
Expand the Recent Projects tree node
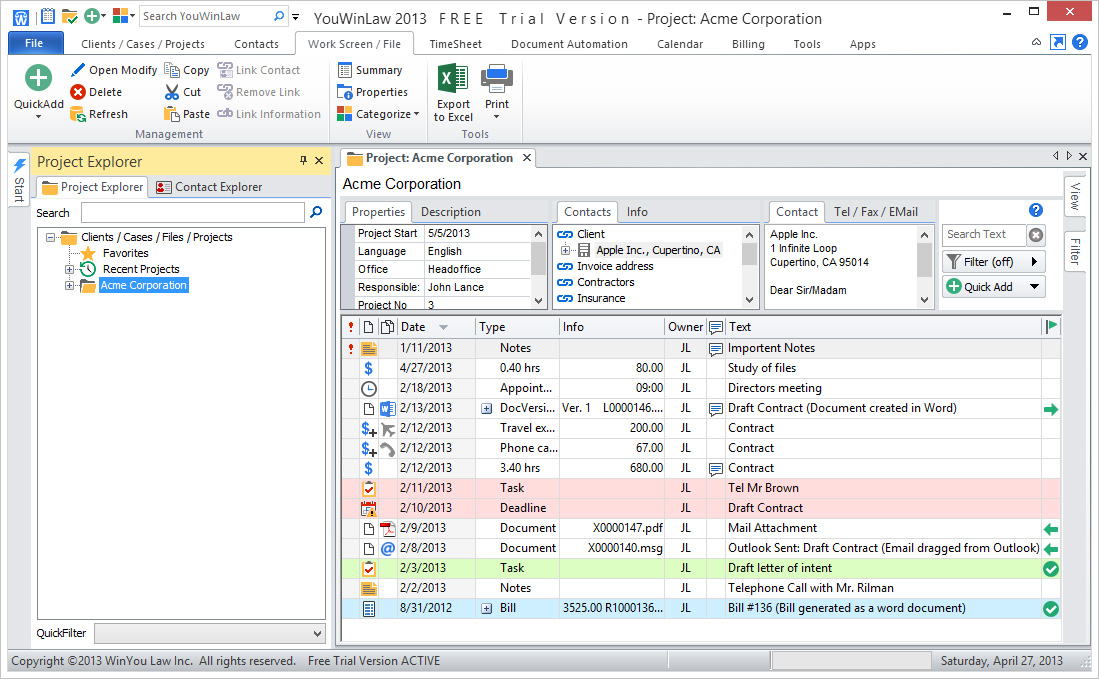[70, 269]
